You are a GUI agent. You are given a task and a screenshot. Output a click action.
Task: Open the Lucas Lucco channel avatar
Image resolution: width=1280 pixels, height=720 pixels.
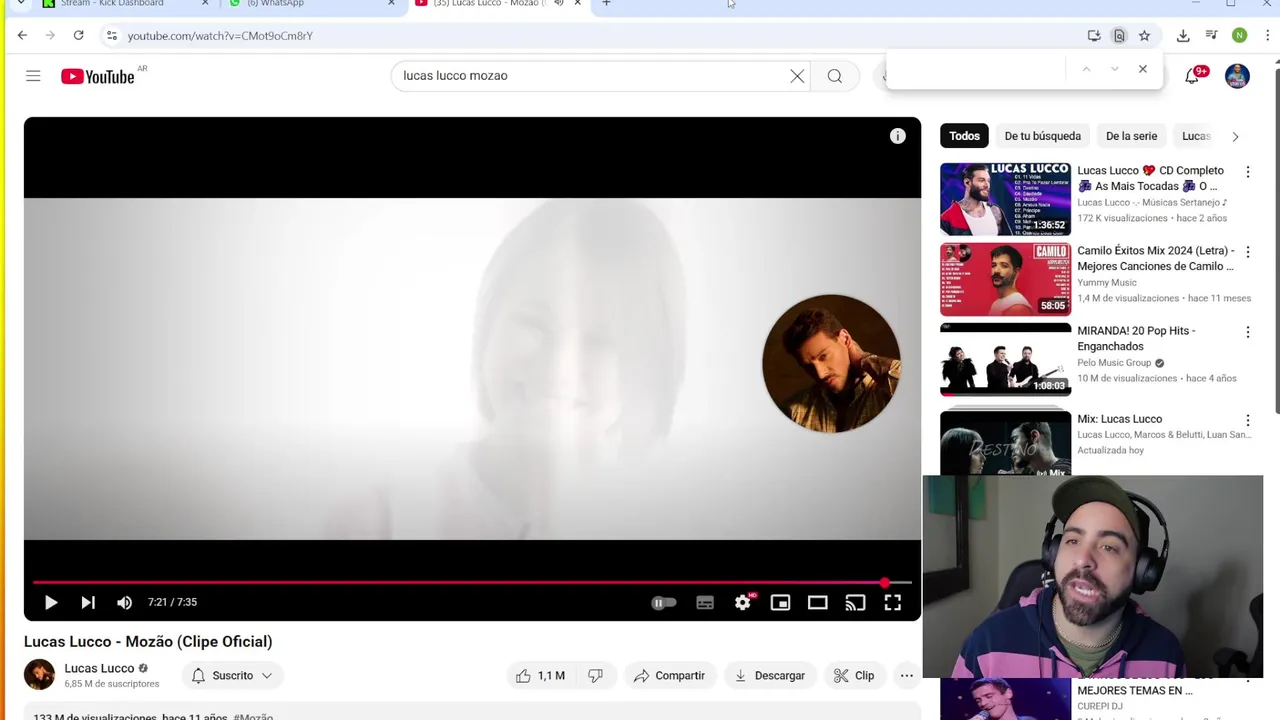(x=39, y=675)
